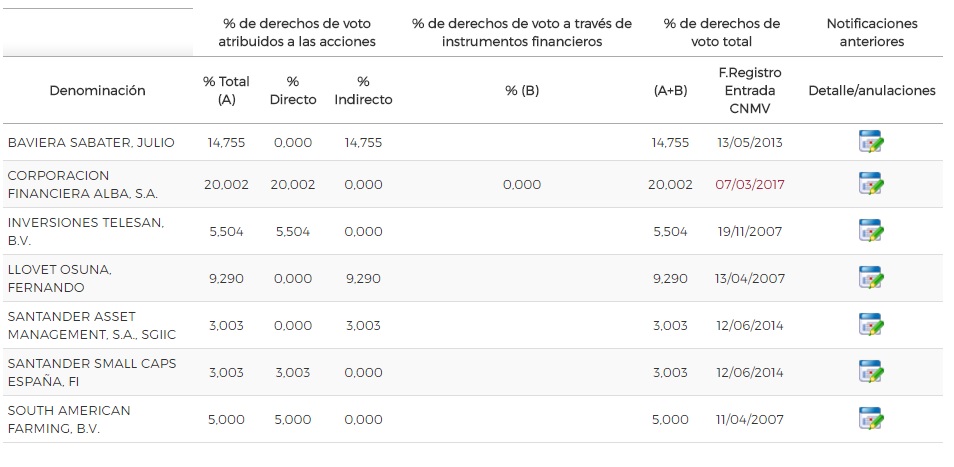Click the Notificaciones anteriores header
Image resolution: width=954 pixels, height=467 pixels.
pyautogui.click(x=871, y=32)
